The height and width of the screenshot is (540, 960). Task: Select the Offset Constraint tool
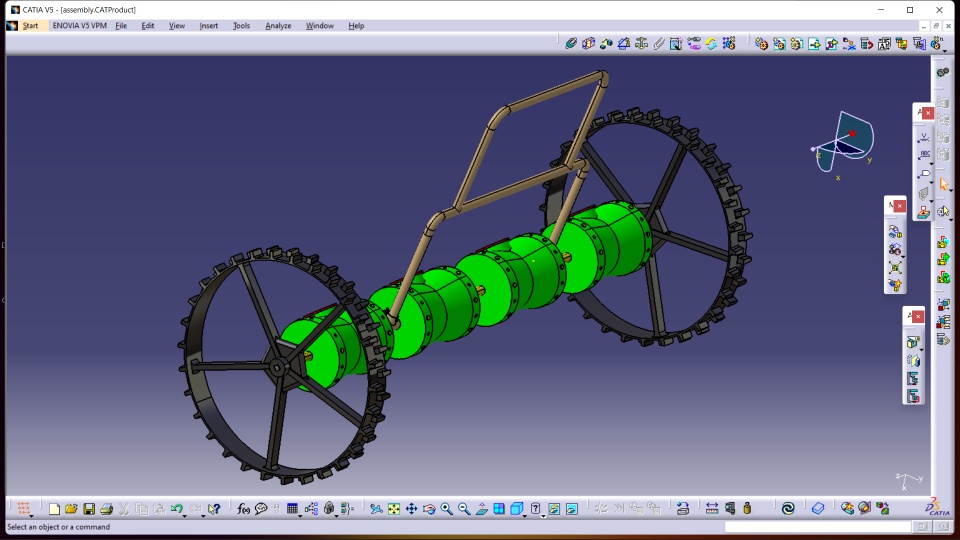606,43
